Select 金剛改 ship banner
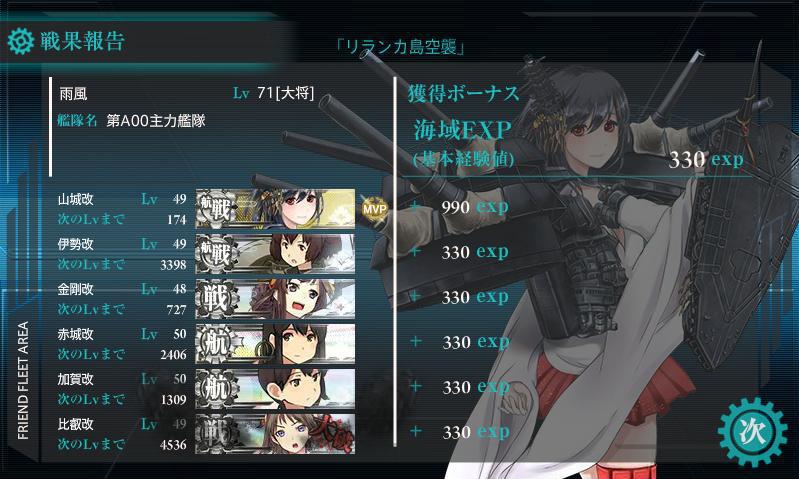Image resolution: width=799 pixels, height=479 pixels. [x=275, y=298]
